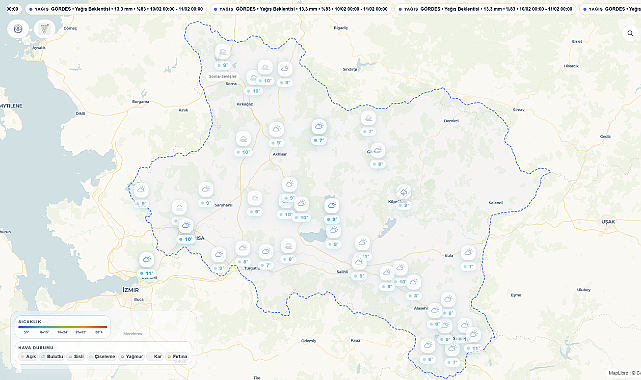Toggle the Yağmur weather filter chip
Viewport: 641px width, 380px height.
click(x=132, y=357)
